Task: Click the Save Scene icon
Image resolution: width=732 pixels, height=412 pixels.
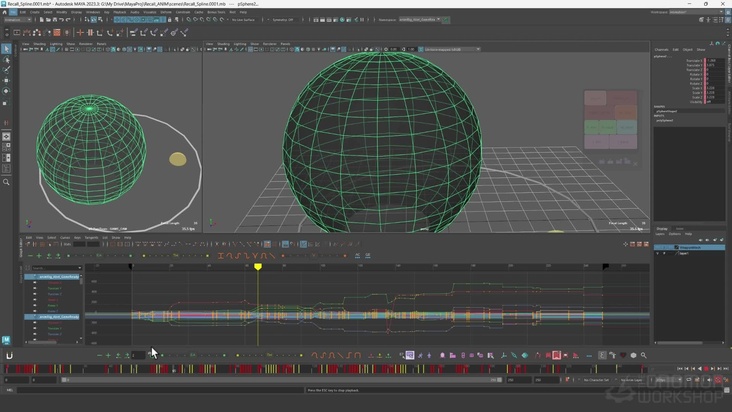Action: pyautogui.click(x=55, y=20)
